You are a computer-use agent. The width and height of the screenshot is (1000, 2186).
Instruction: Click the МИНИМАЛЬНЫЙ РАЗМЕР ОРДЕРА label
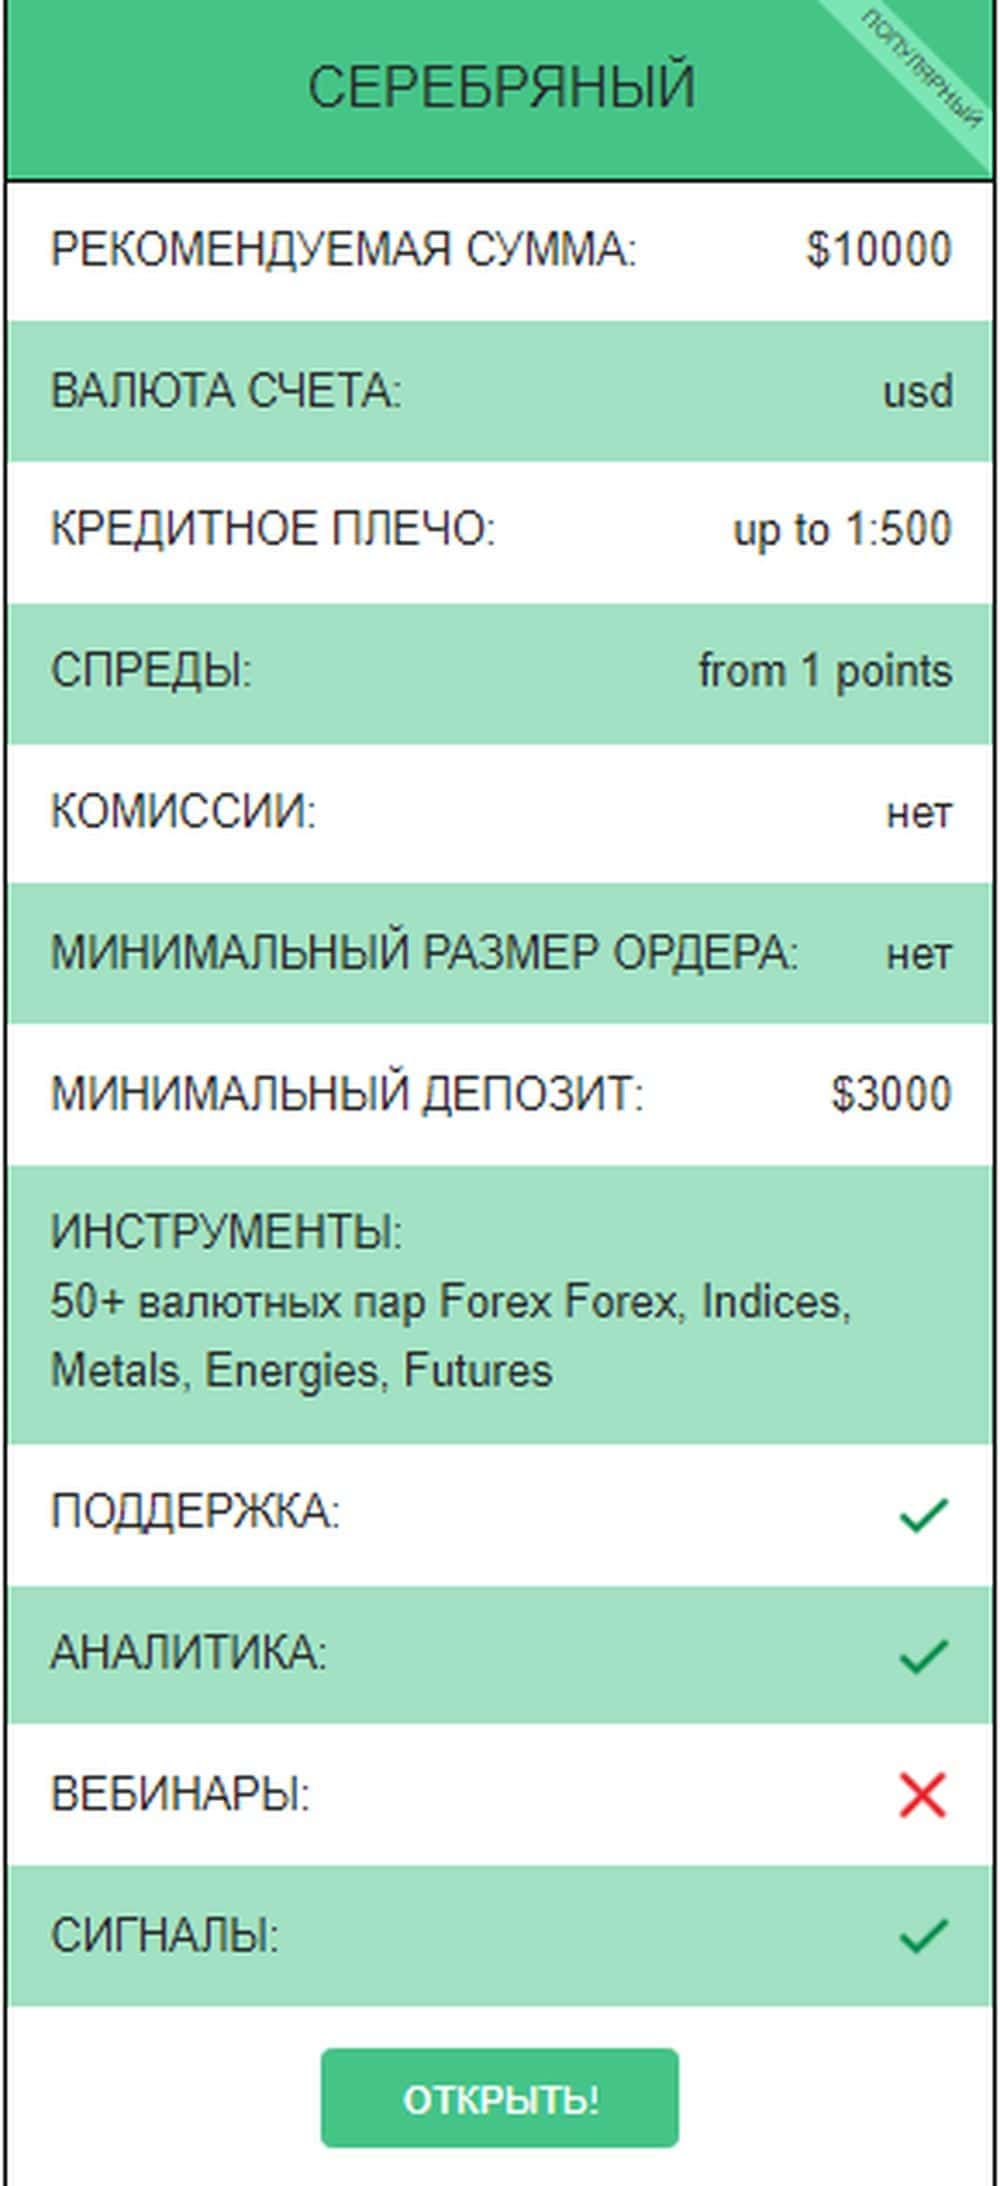coord(424,952)
